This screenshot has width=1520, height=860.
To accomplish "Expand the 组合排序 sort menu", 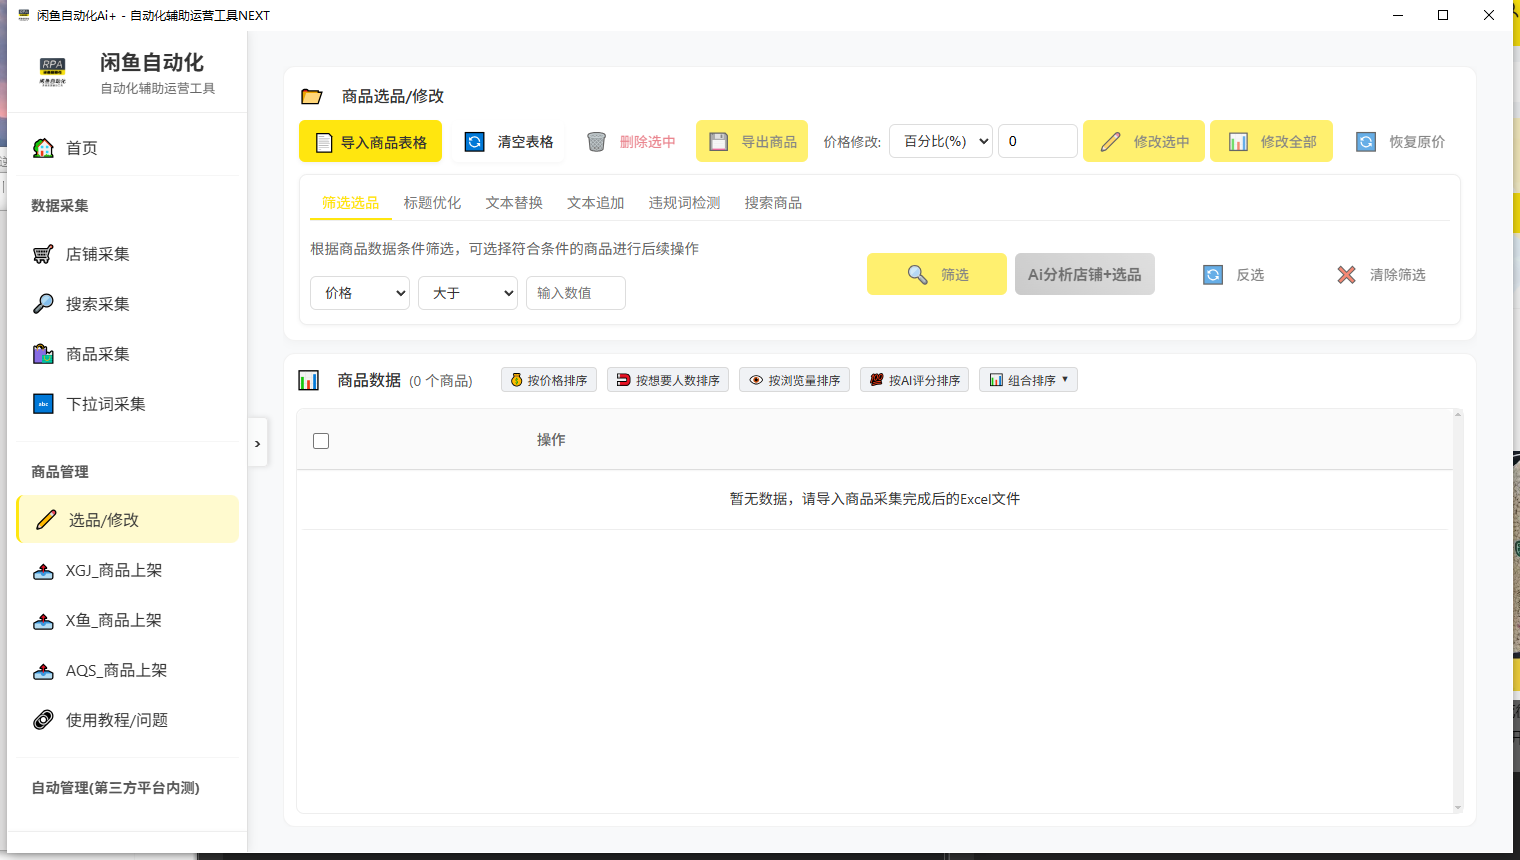I will pyautogui.click(x=1028, y=380).
